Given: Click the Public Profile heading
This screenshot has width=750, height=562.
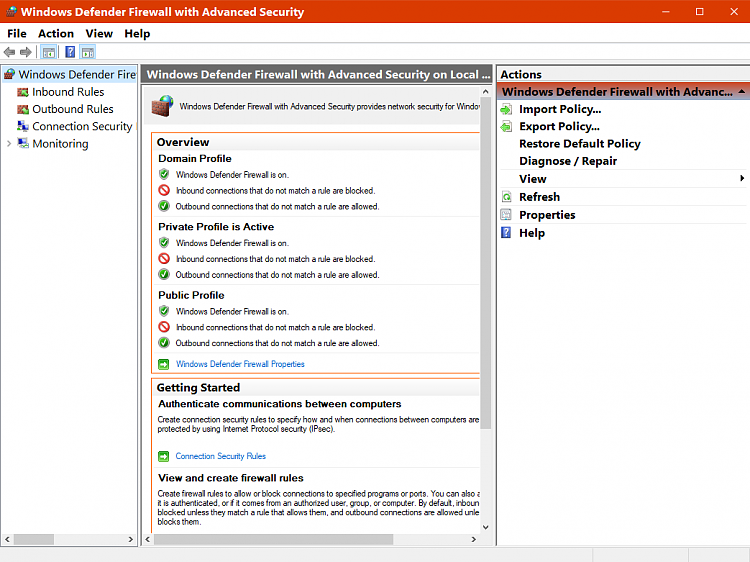Looking at the screenshot, I should click(x=191, y=295).
